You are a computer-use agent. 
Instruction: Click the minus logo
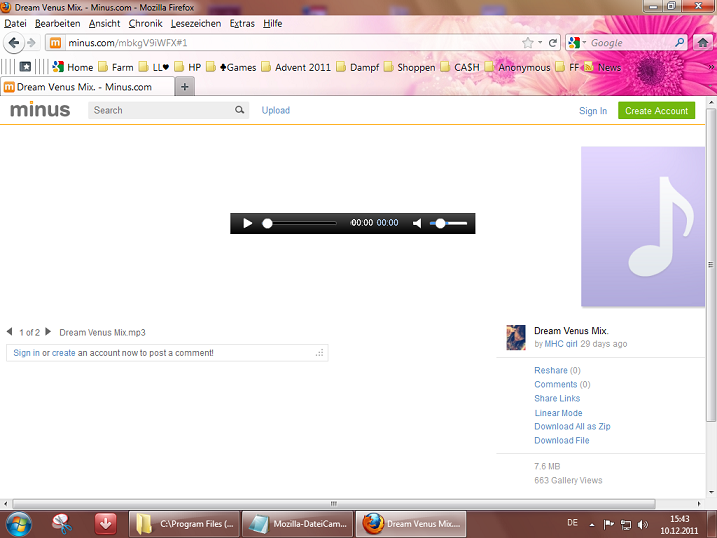[x=40, y=110]
